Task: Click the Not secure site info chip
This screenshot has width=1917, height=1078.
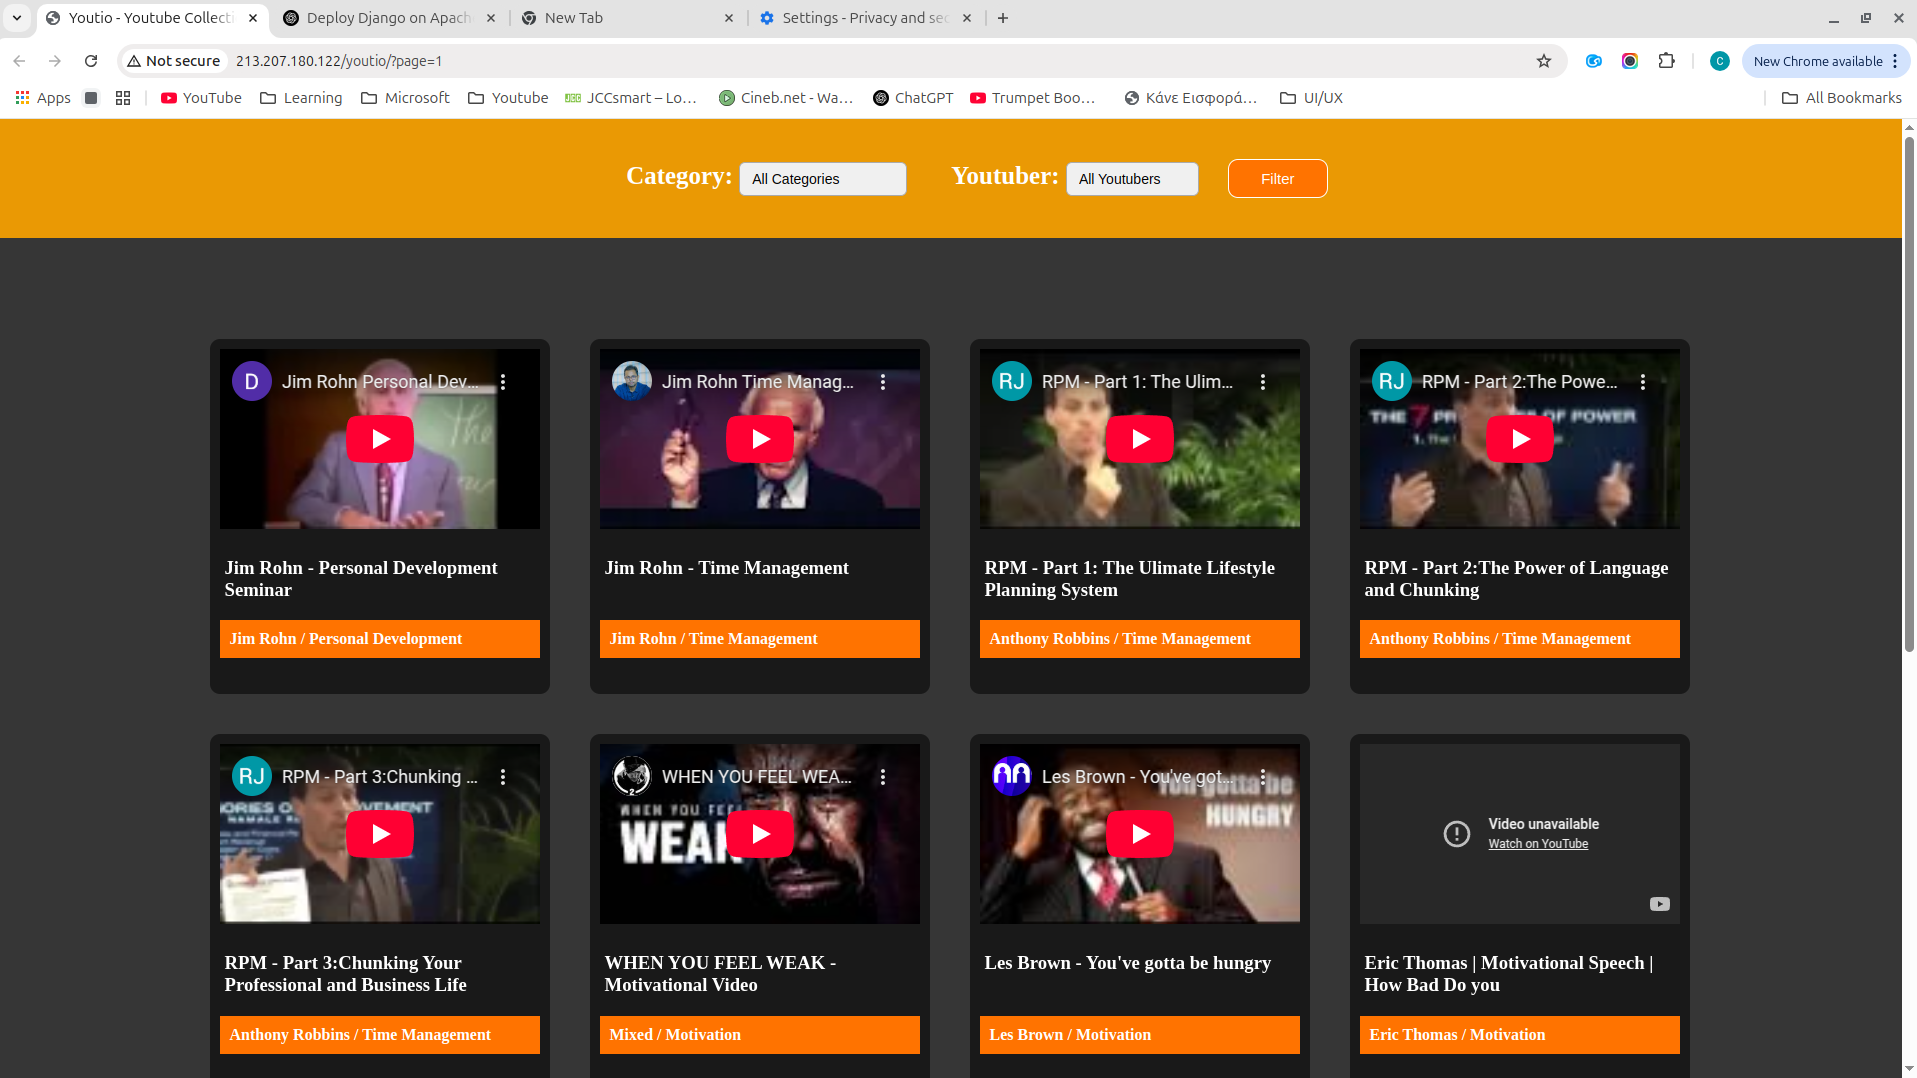Action: pos(173,61)
